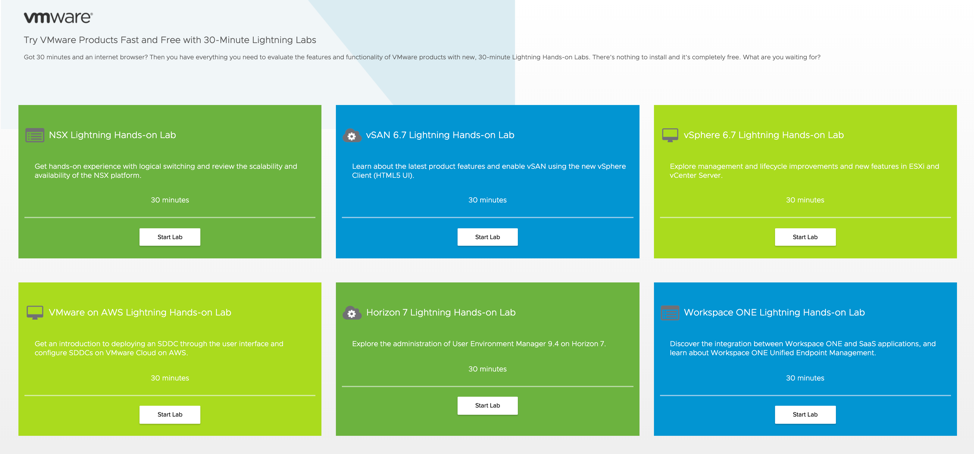Click '30 minutes' on the NSX card
This screenshot has width=974, height=454.
click(x=170, y=200)
